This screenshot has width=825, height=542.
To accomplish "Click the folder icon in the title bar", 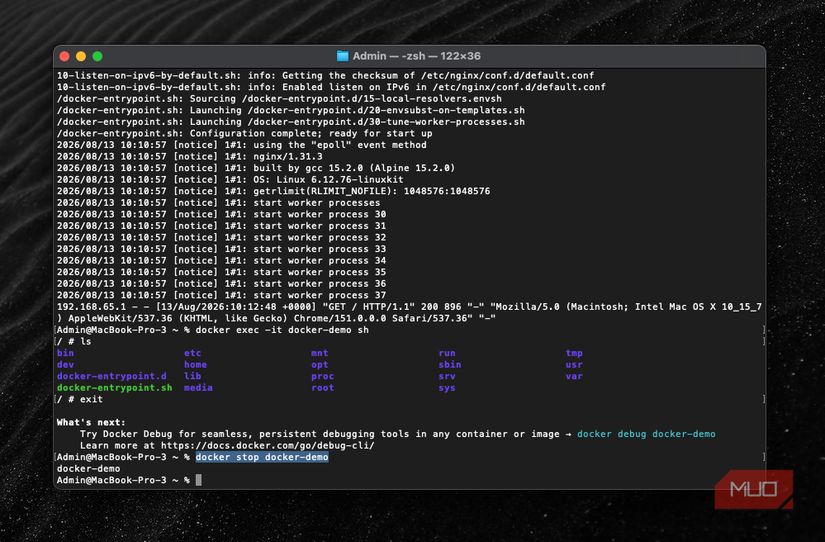I will tap(342, 56).
